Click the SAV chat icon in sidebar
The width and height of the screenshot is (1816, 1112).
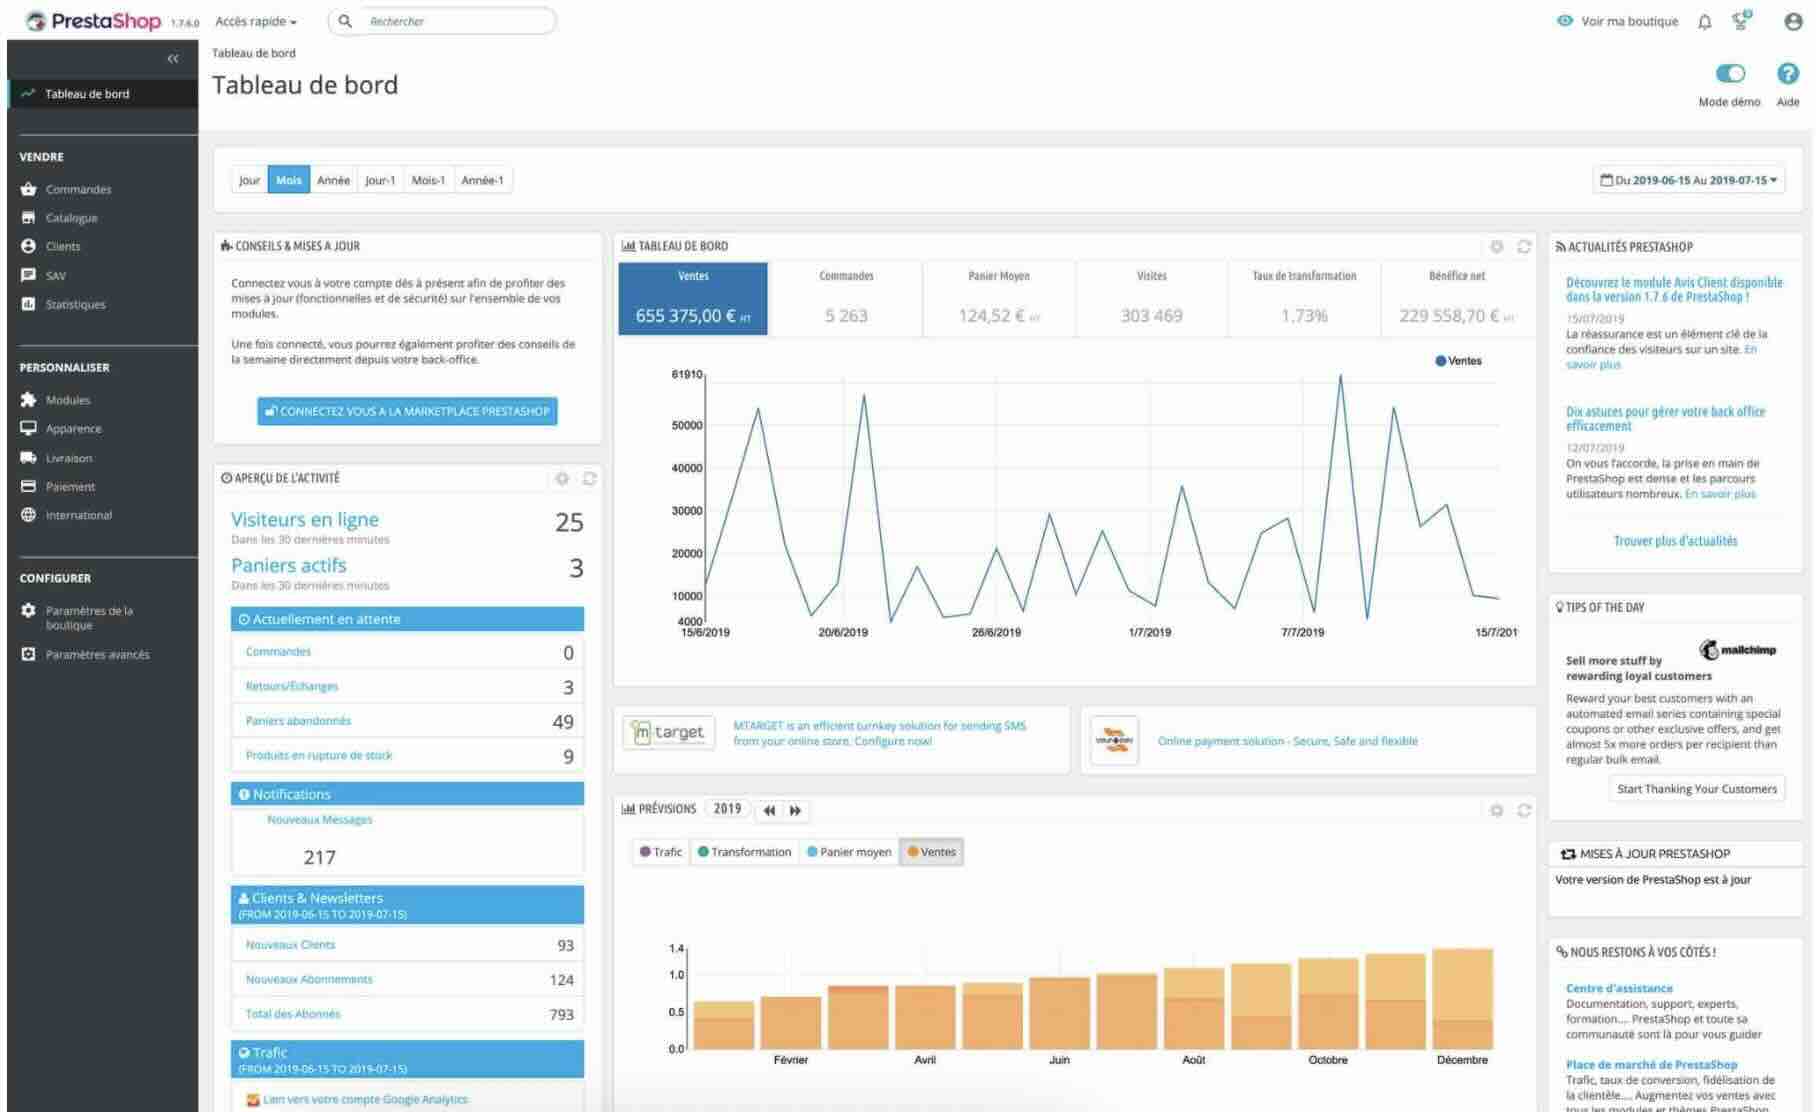[x=28, y=275]
